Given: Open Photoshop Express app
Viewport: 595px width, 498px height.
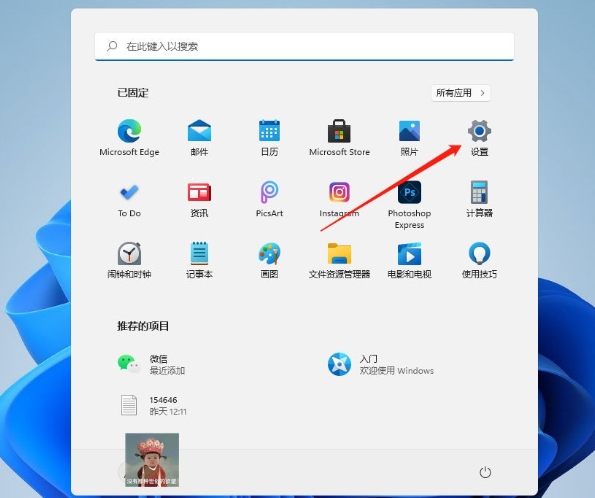Looking at the screenshot, I should click(x=409, y=205).
